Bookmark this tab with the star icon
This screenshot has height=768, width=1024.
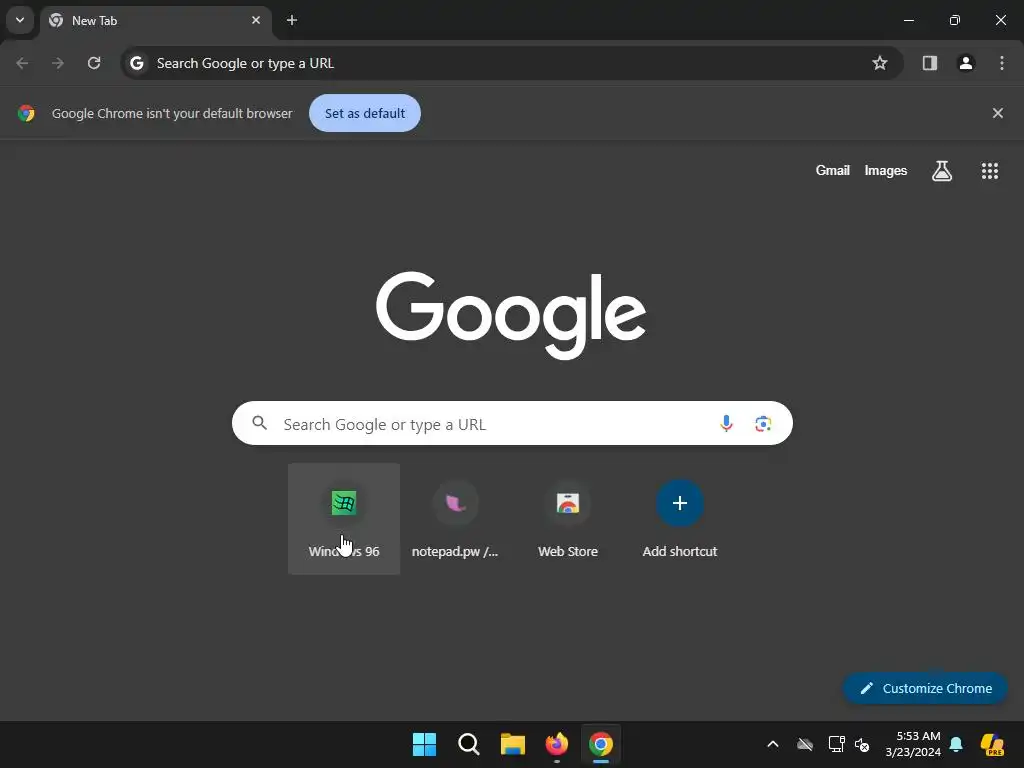point(880,63)
